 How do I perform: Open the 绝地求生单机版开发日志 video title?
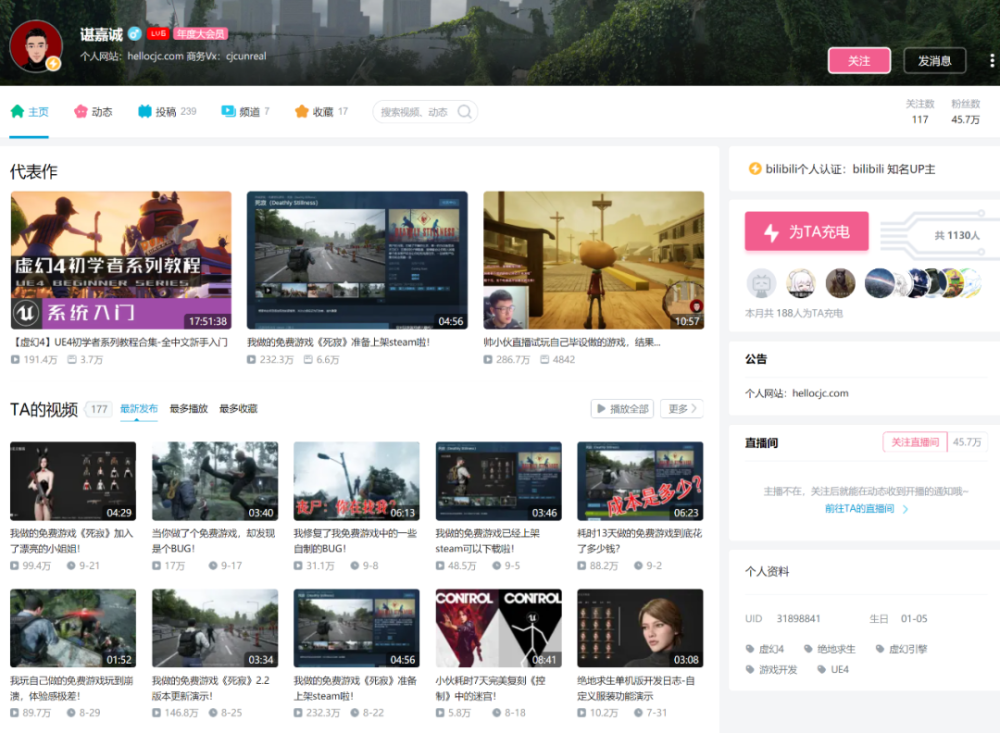636,688
